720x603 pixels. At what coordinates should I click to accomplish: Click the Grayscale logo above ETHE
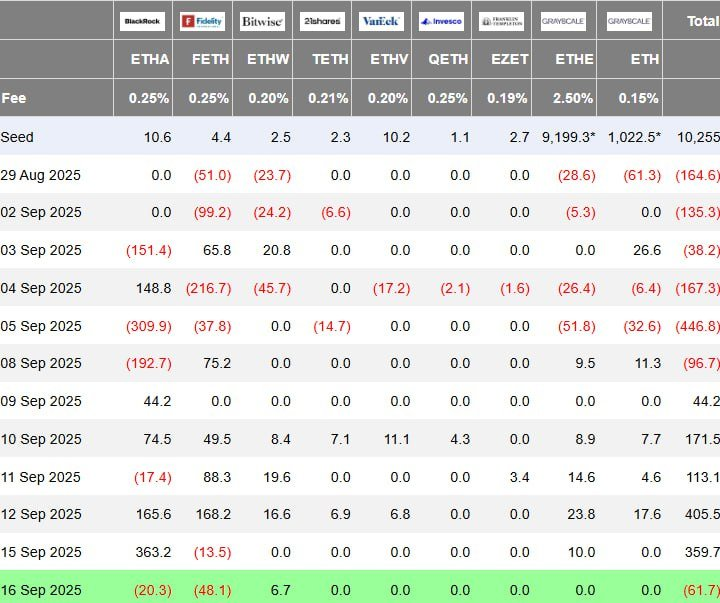click(563, 21)
